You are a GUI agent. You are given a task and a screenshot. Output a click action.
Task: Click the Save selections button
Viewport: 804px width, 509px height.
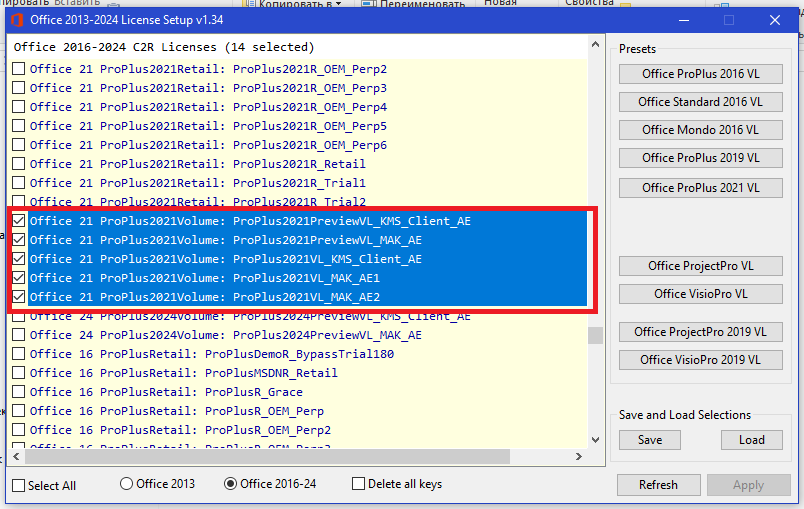[x=650, y=440]
